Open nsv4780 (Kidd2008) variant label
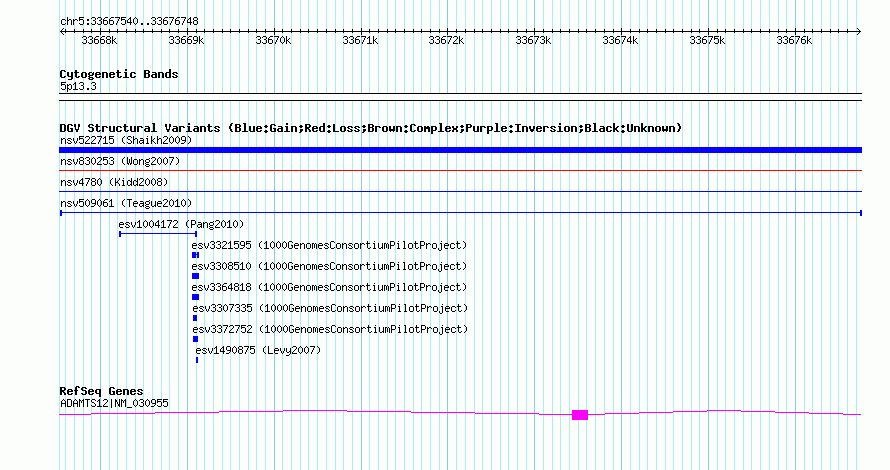 click(114, 182)
